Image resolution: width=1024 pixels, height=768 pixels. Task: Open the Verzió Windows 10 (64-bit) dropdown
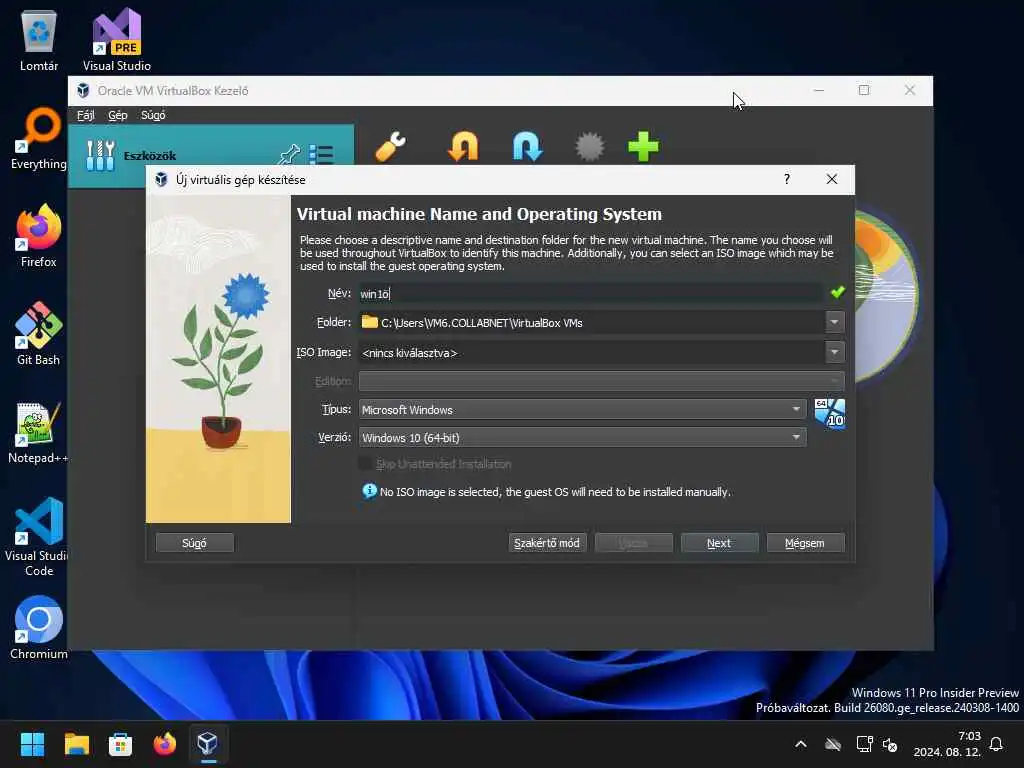click(x=583, y=438)
